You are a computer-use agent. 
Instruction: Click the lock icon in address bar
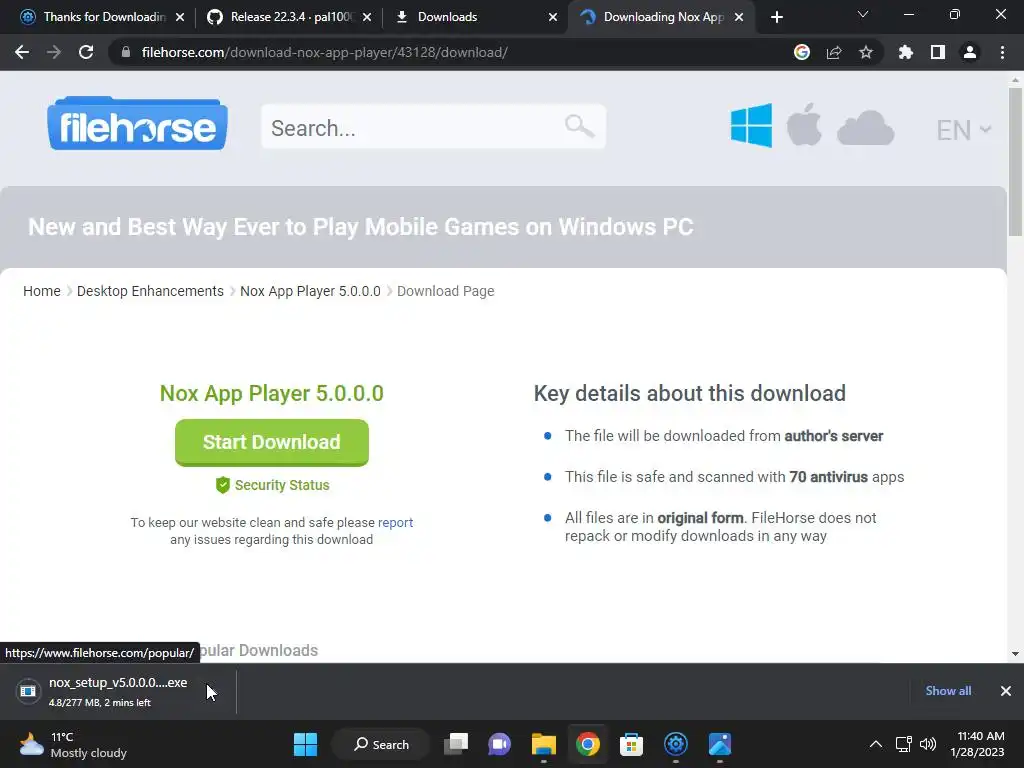pyautogui.click(x=126, y=52)
